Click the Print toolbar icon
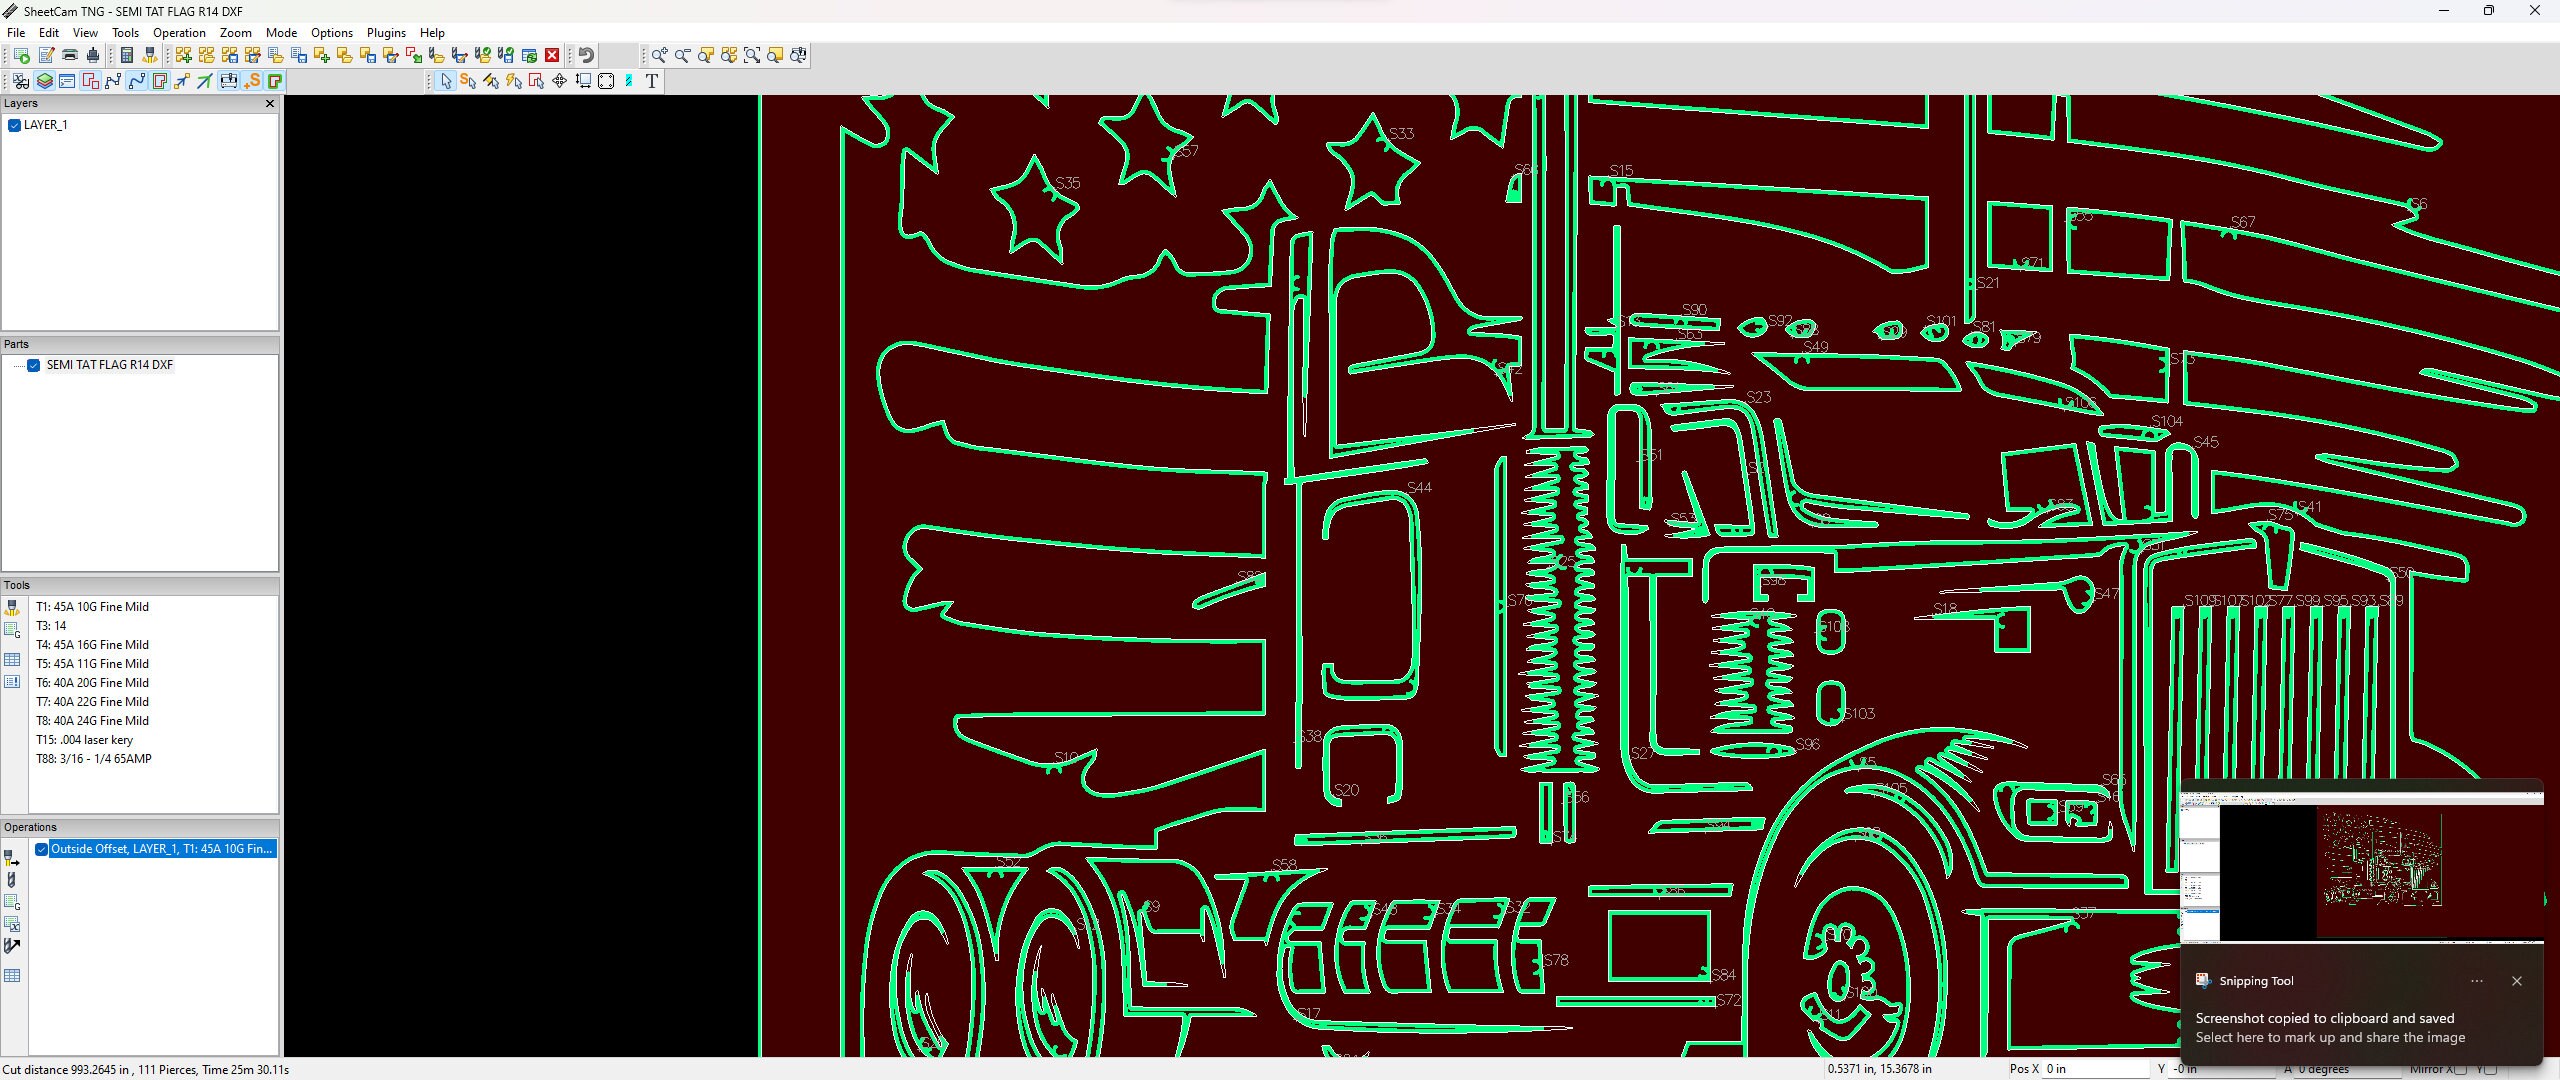 point(69,55)
